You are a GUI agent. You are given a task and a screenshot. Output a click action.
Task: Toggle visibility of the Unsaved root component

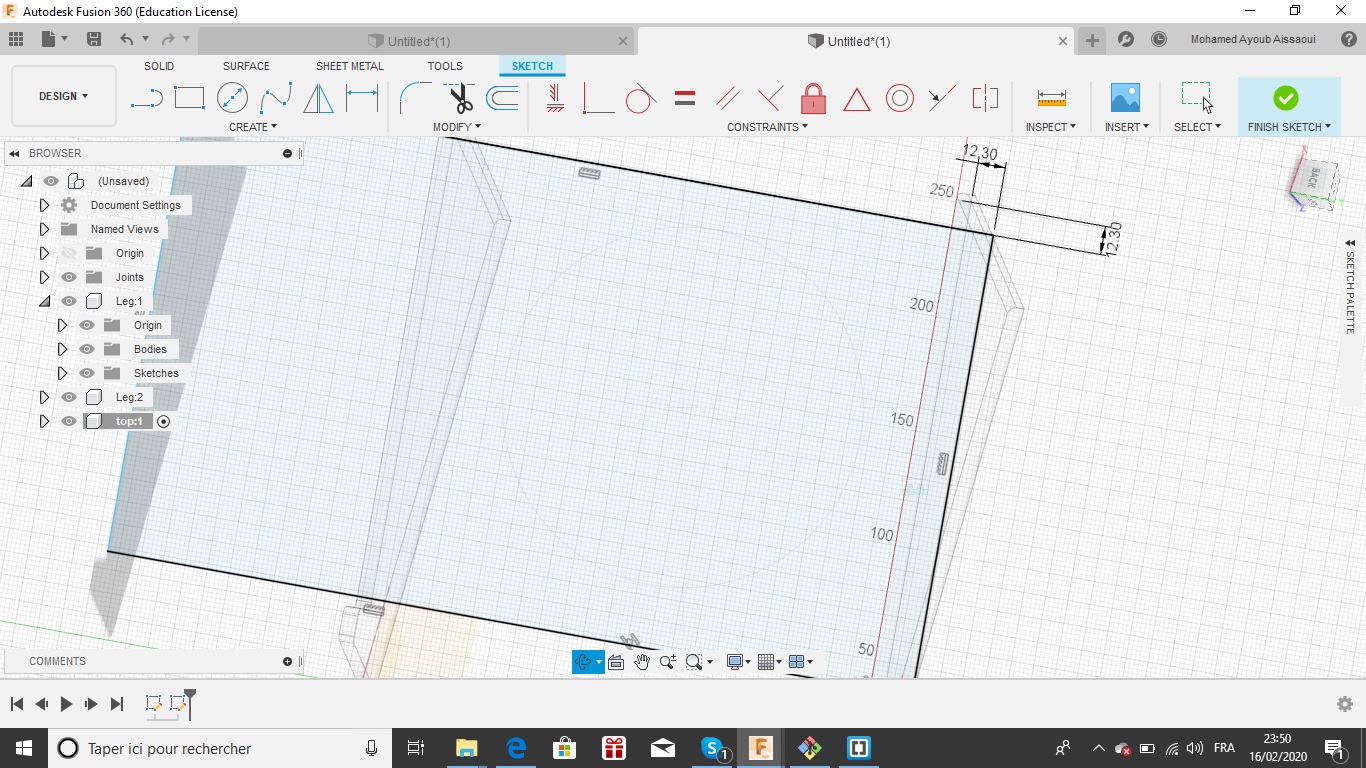[51, 181]
